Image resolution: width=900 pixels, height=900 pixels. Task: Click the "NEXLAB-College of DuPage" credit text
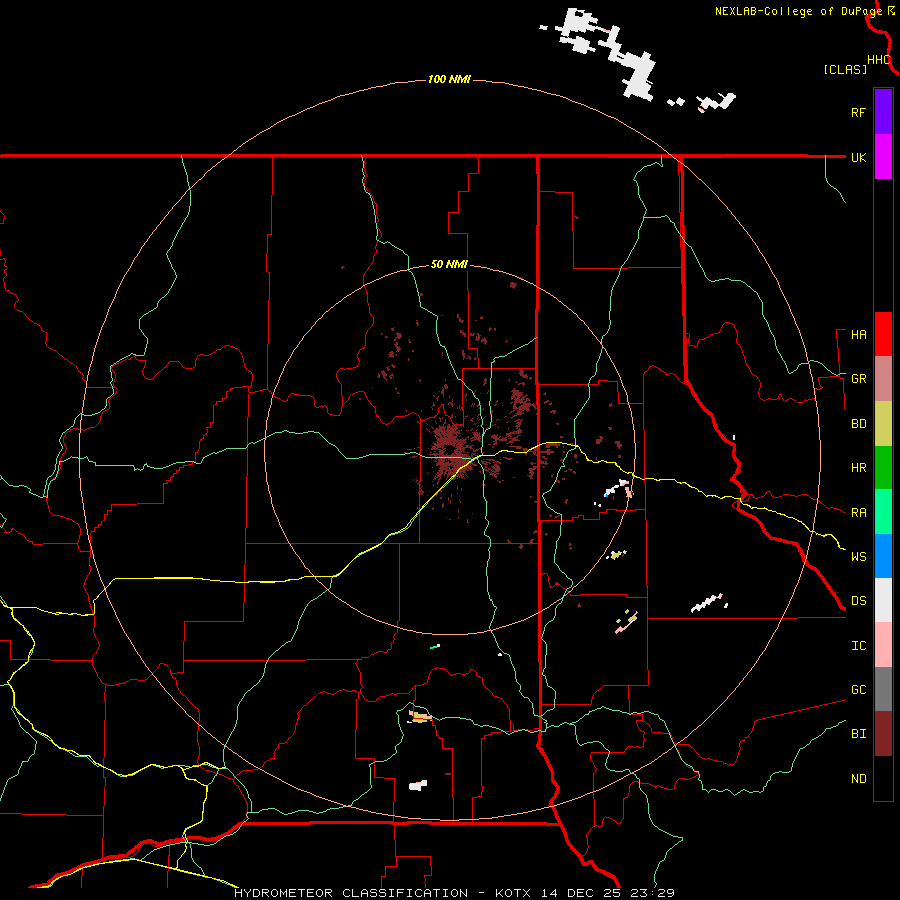tap(798, 11)
